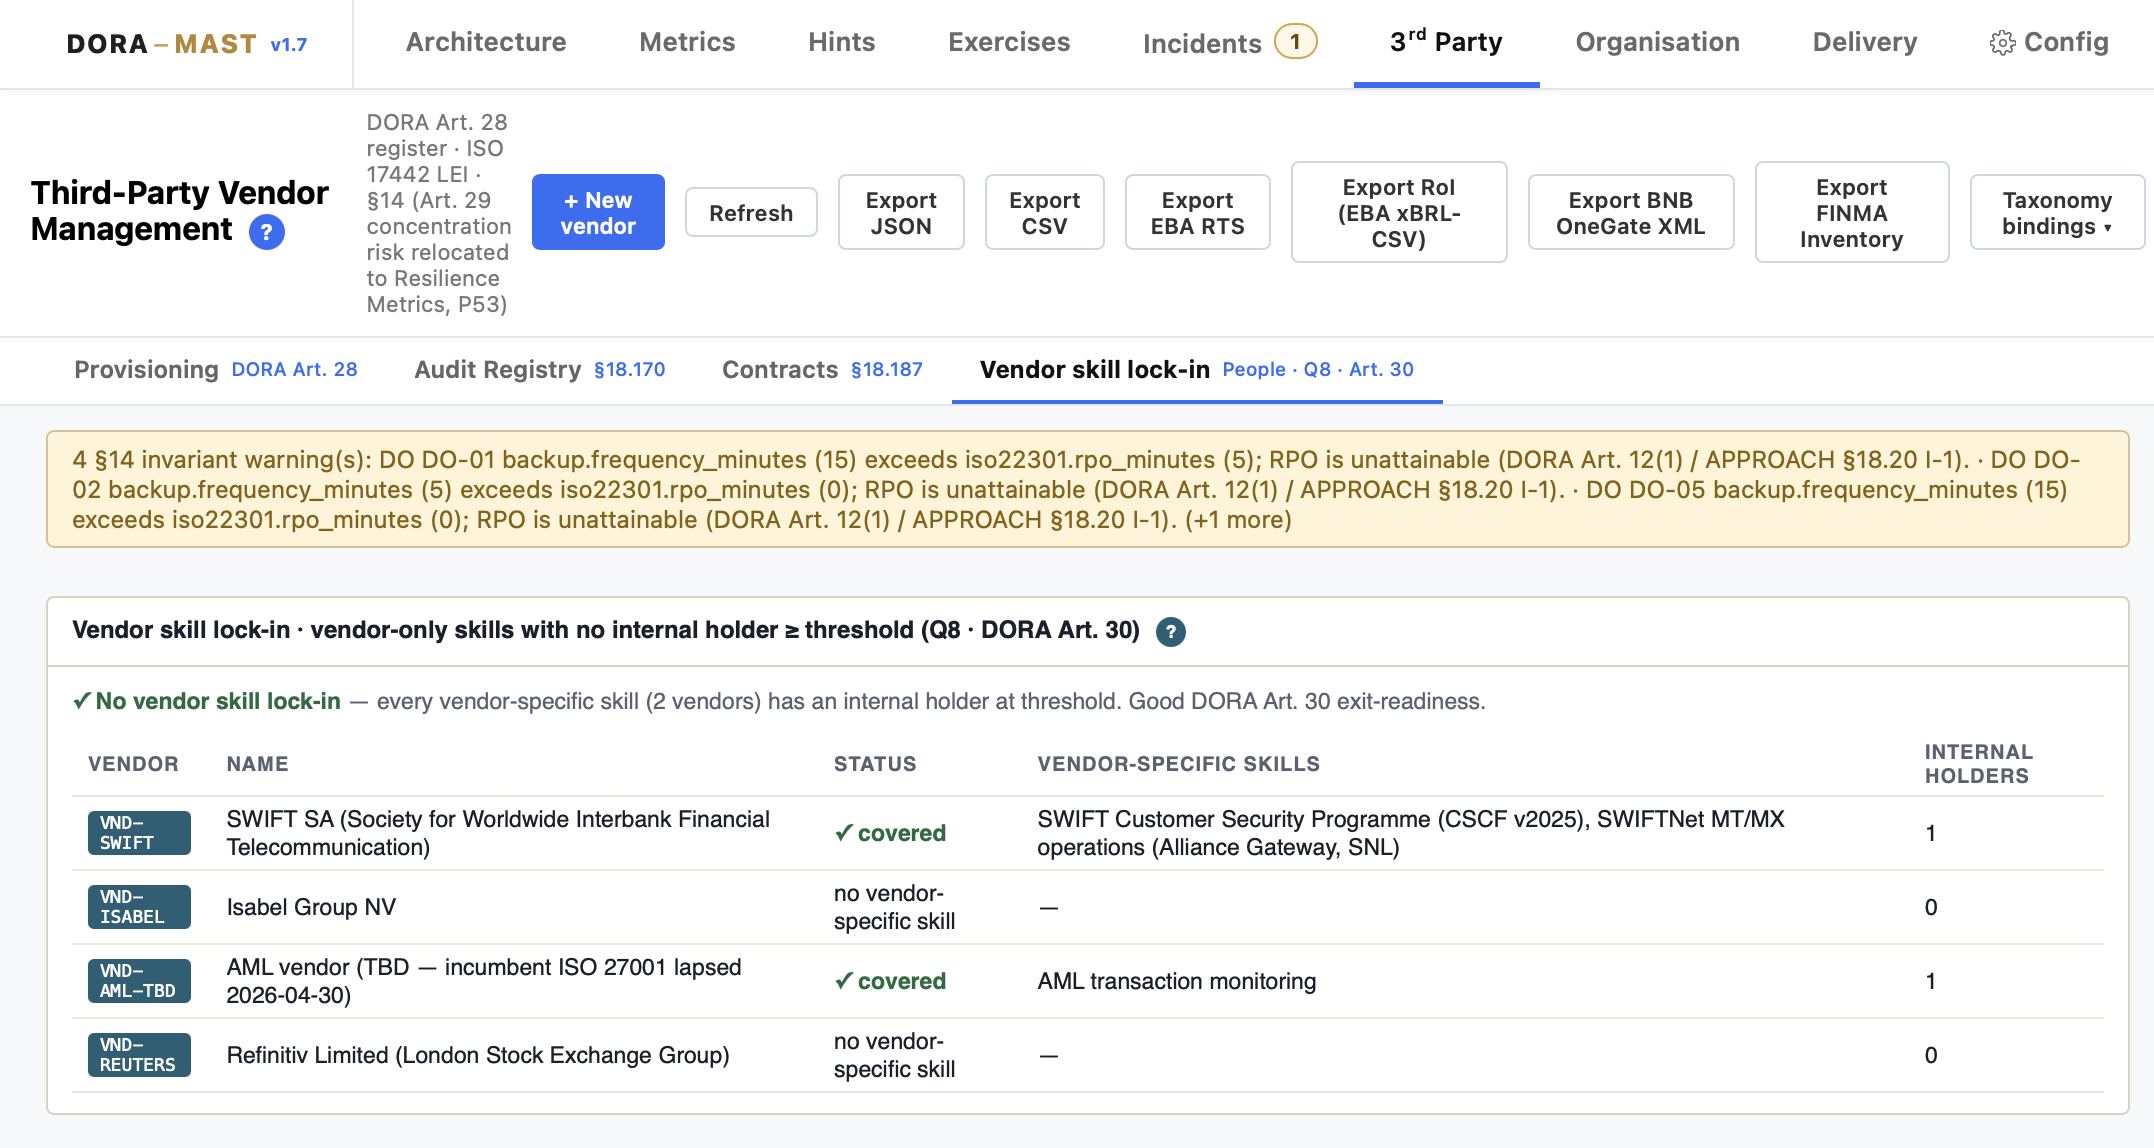Select the Vendor skill lock-in sub-tab
The image size is (2154, 1148).
point(1197,370)
